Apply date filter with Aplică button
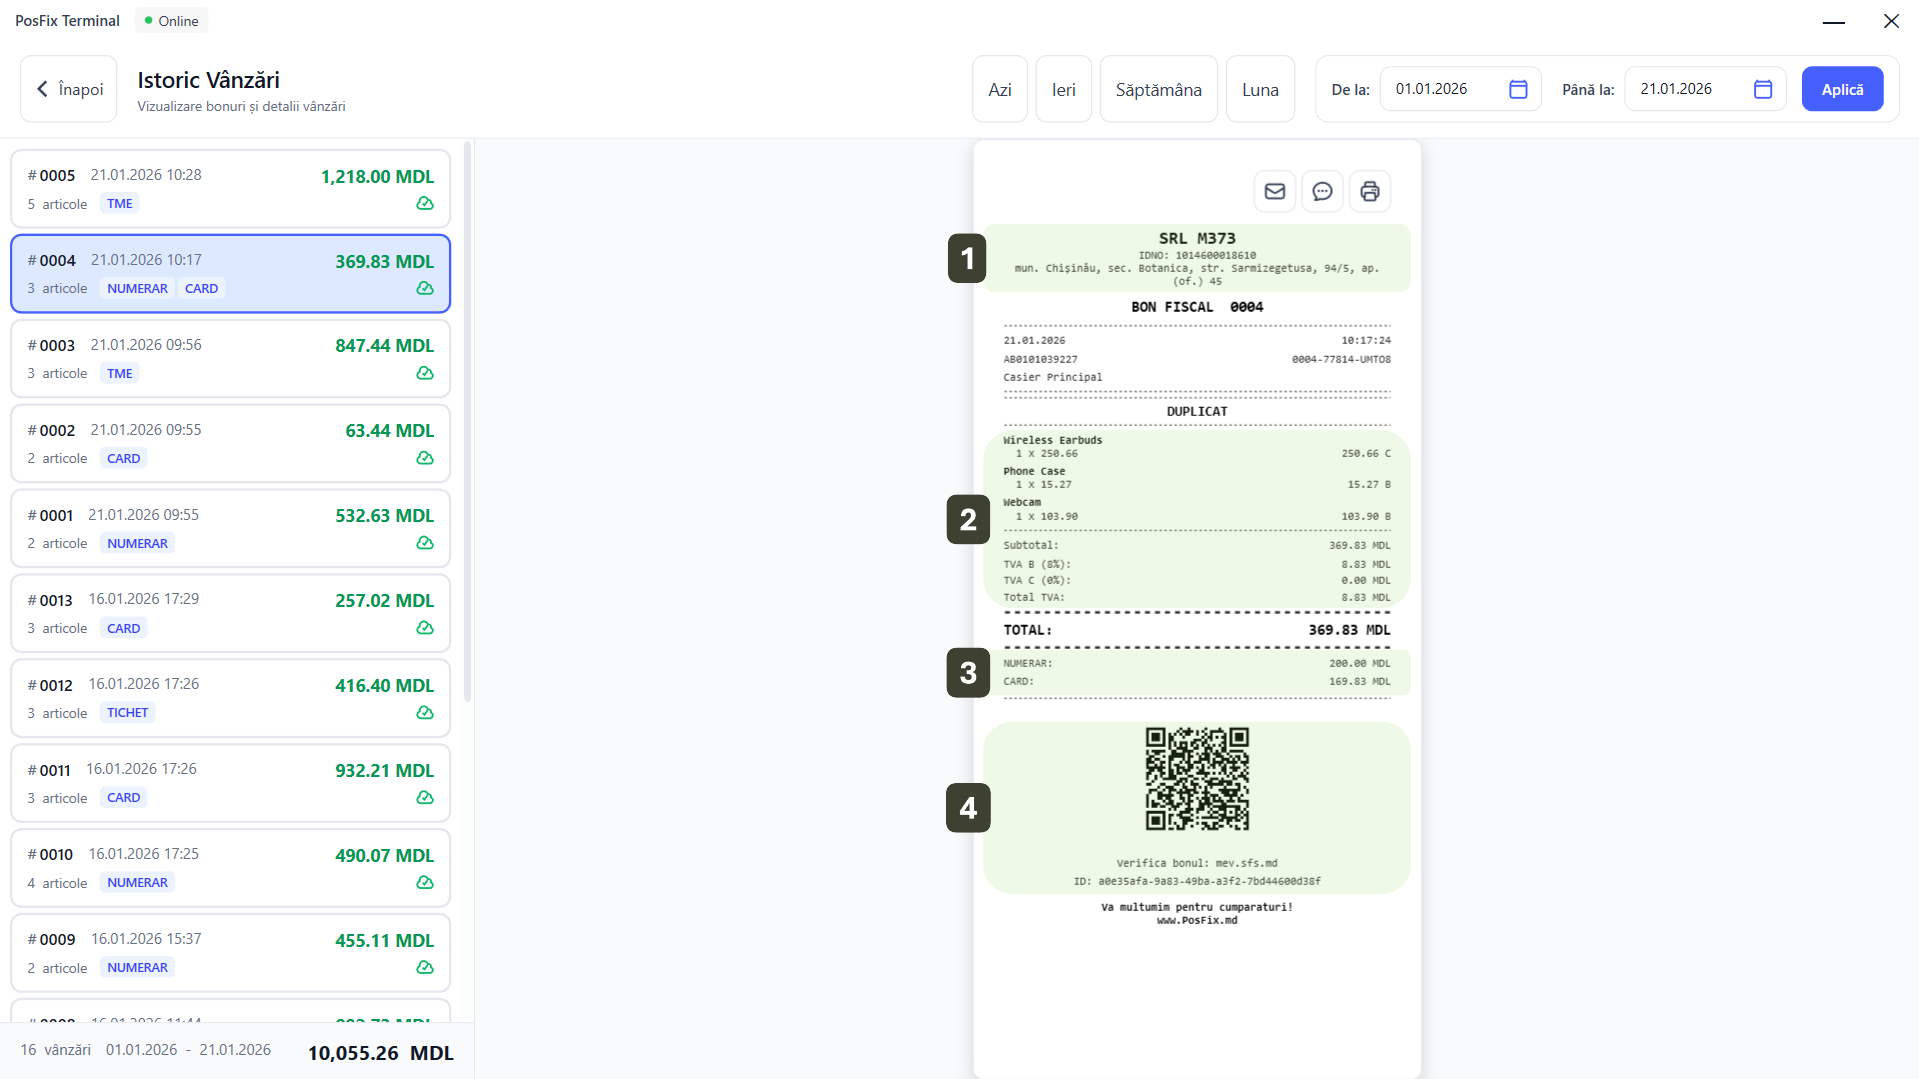Screen dimensions: 1919x1079 [1842, 89]
